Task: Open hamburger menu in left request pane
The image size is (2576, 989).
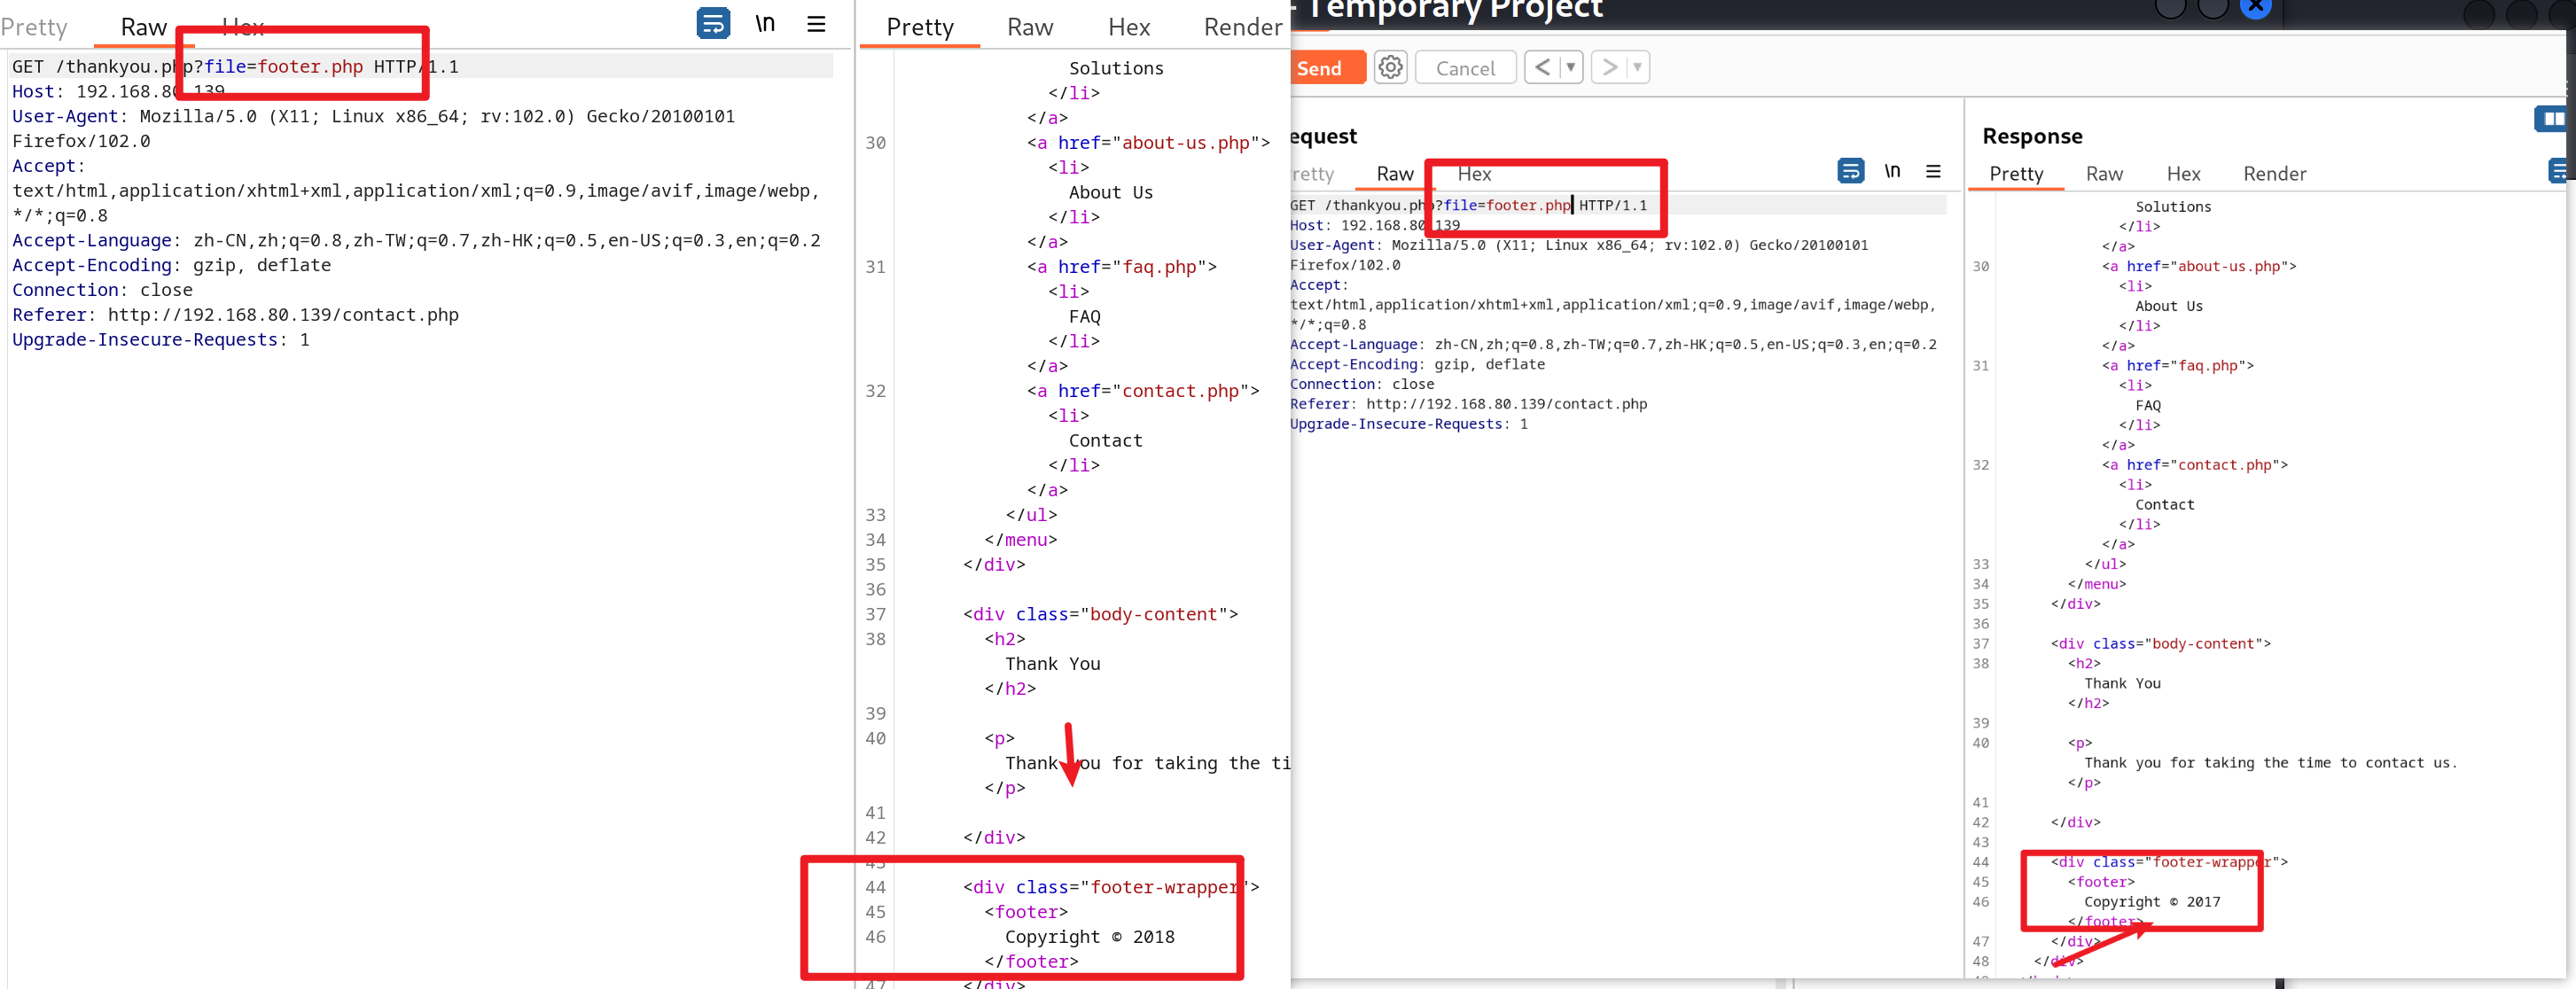Action: tap(816, 24)
